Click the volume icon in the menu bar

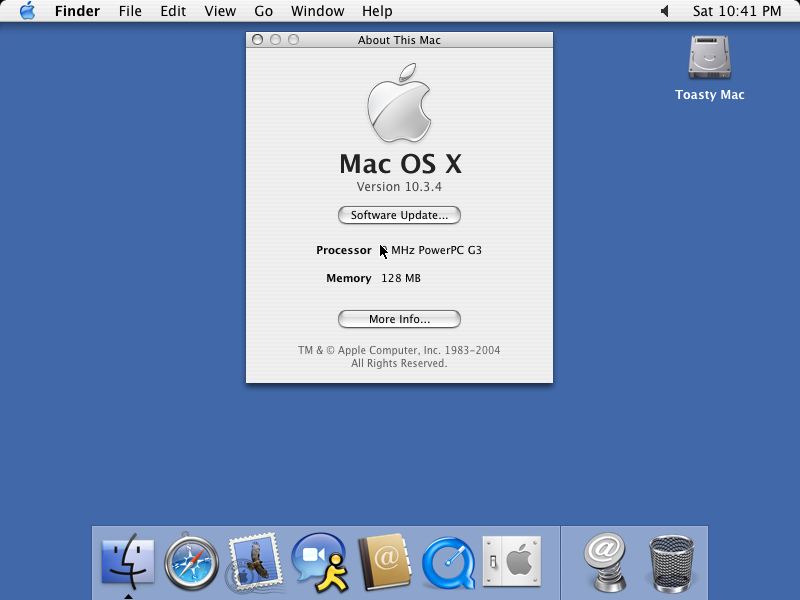click(664, 11)
